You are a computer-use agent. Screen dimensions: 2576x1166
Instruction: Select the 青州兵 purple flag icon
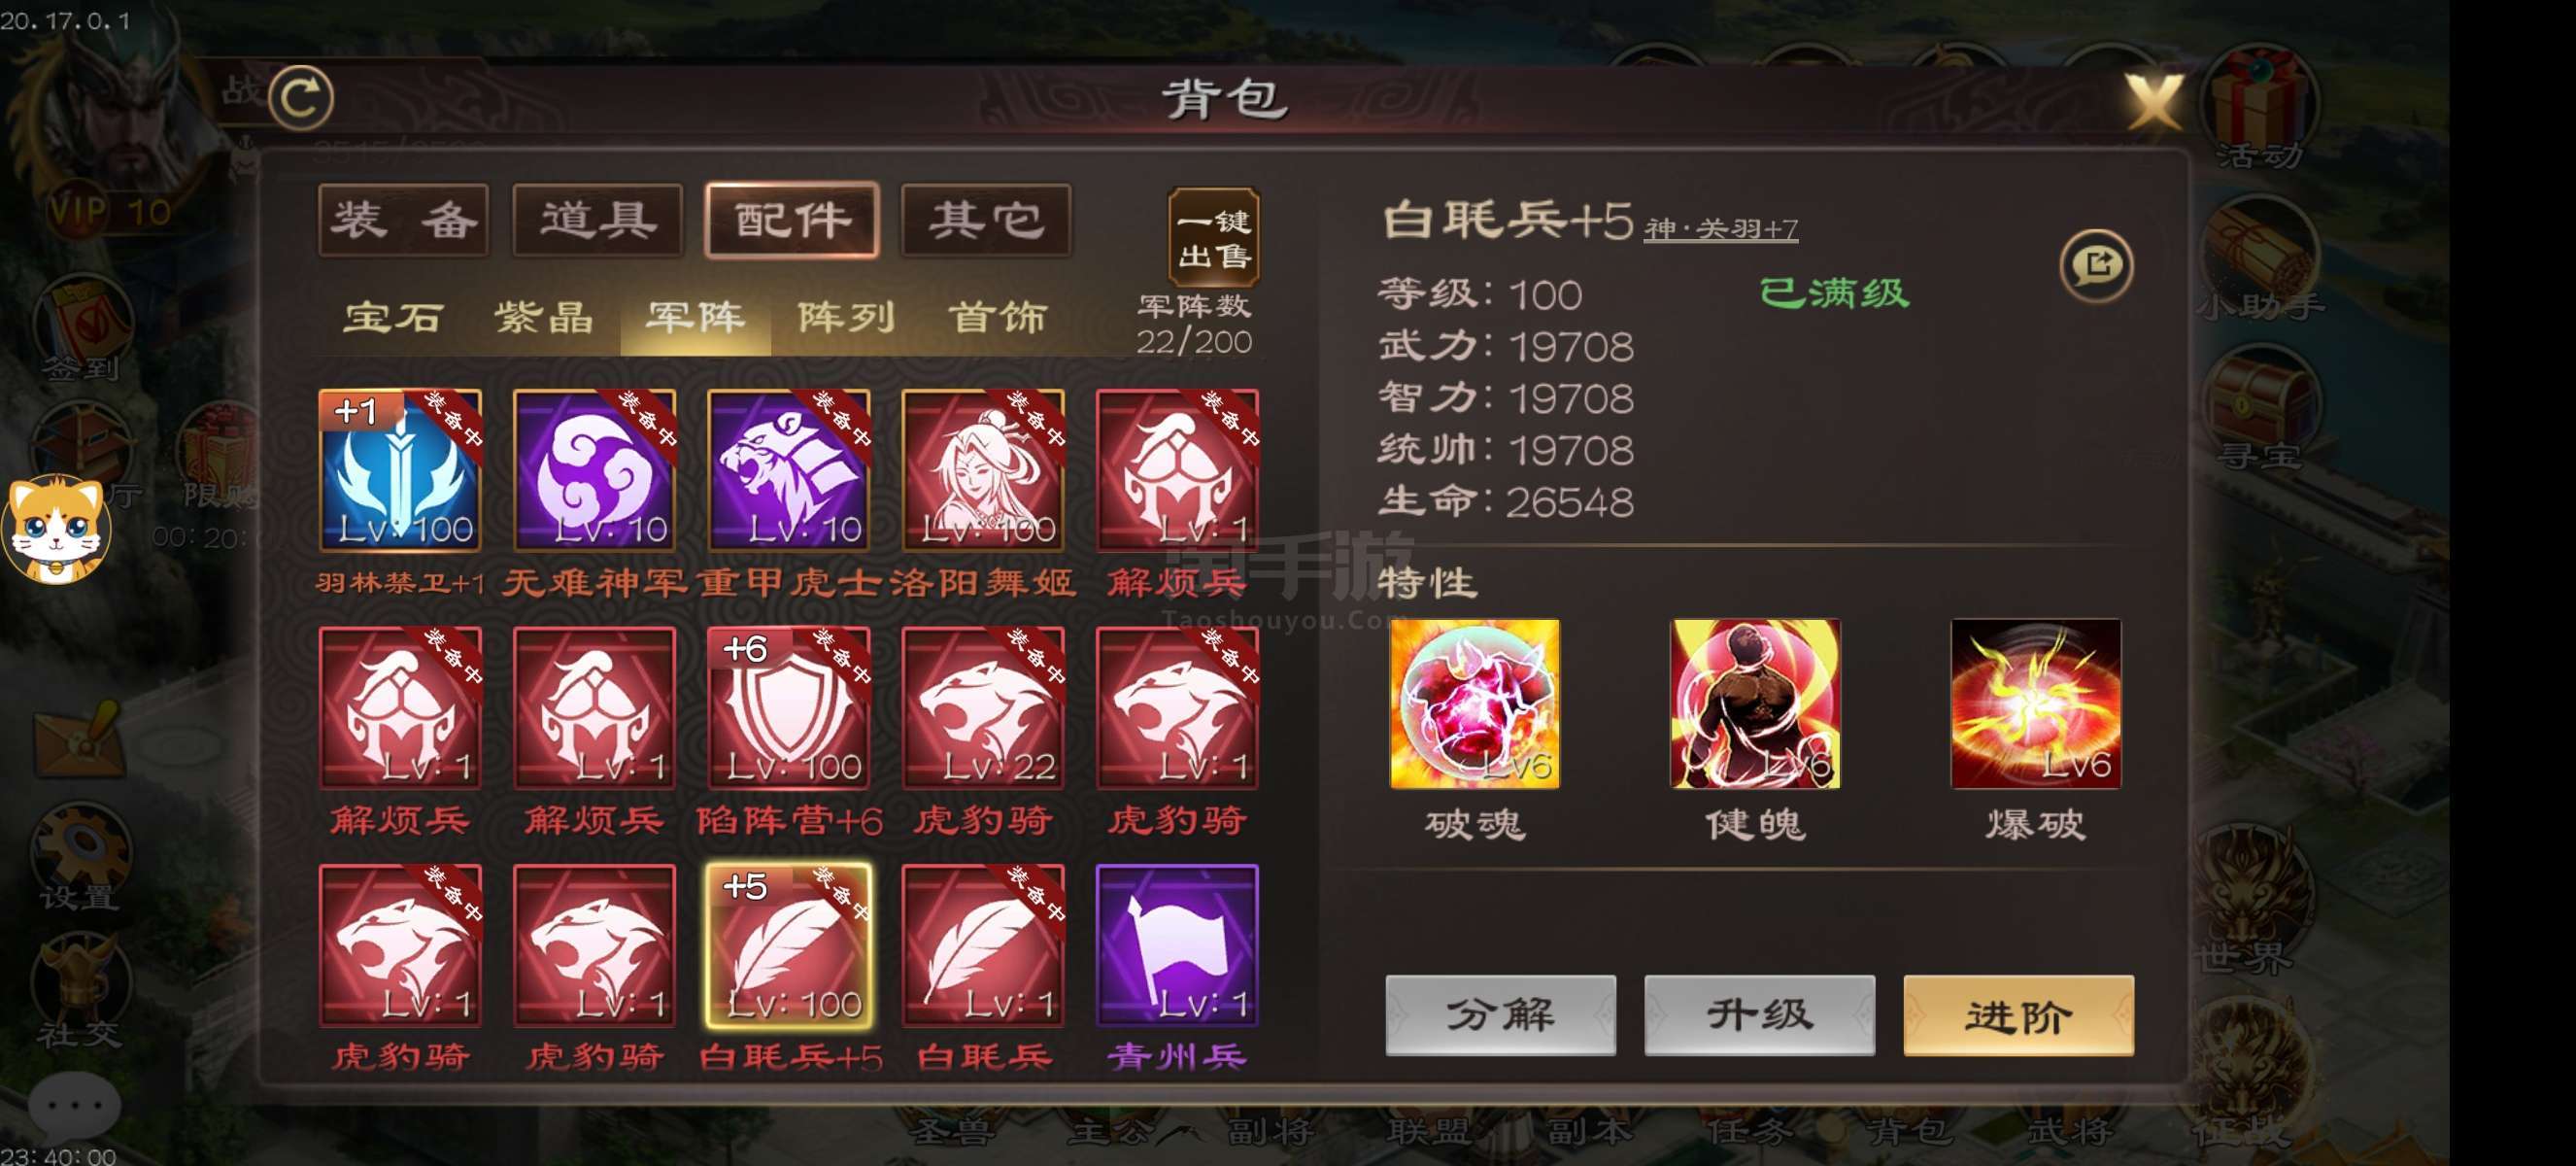point(1177,945)
